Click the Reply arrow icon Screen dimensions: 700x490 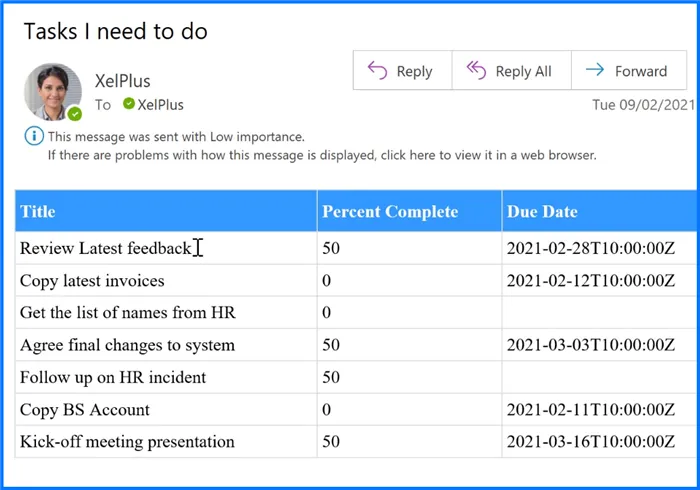tap(377, 70)
